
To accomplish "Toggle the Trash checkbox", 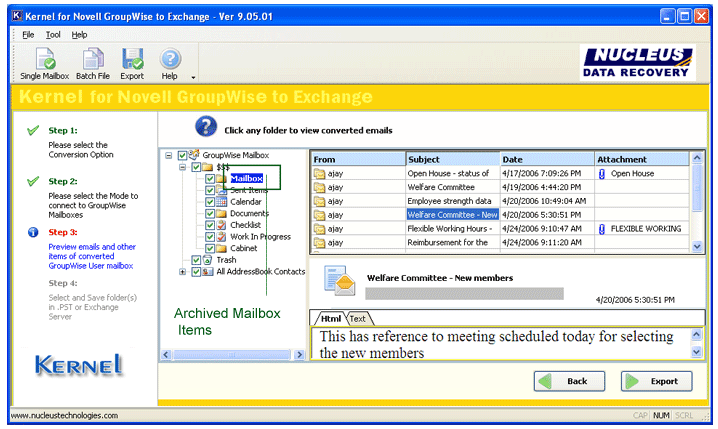I will (x=196, y=260).
